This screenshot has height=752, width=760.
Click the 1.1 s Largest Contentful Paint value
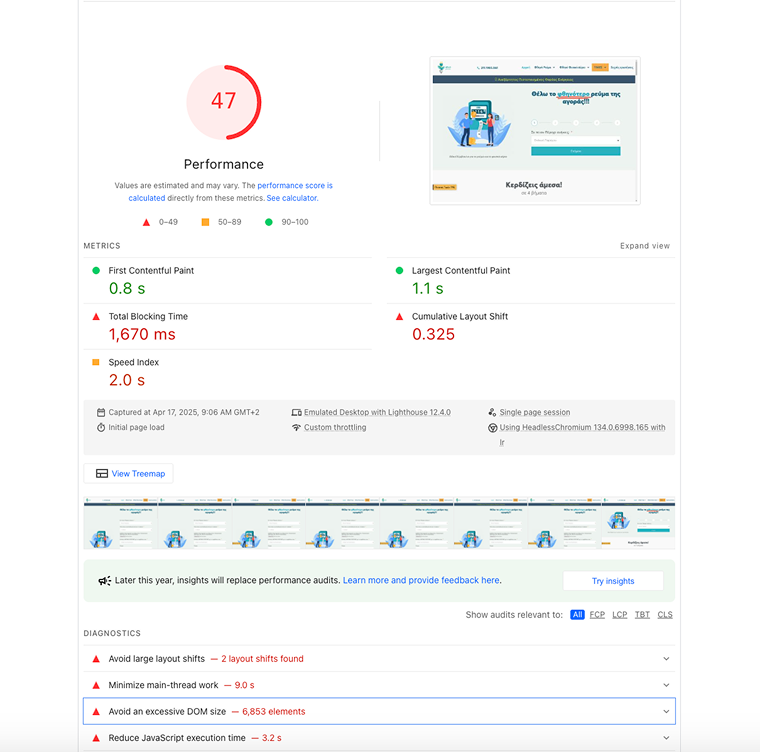[428, 288]
